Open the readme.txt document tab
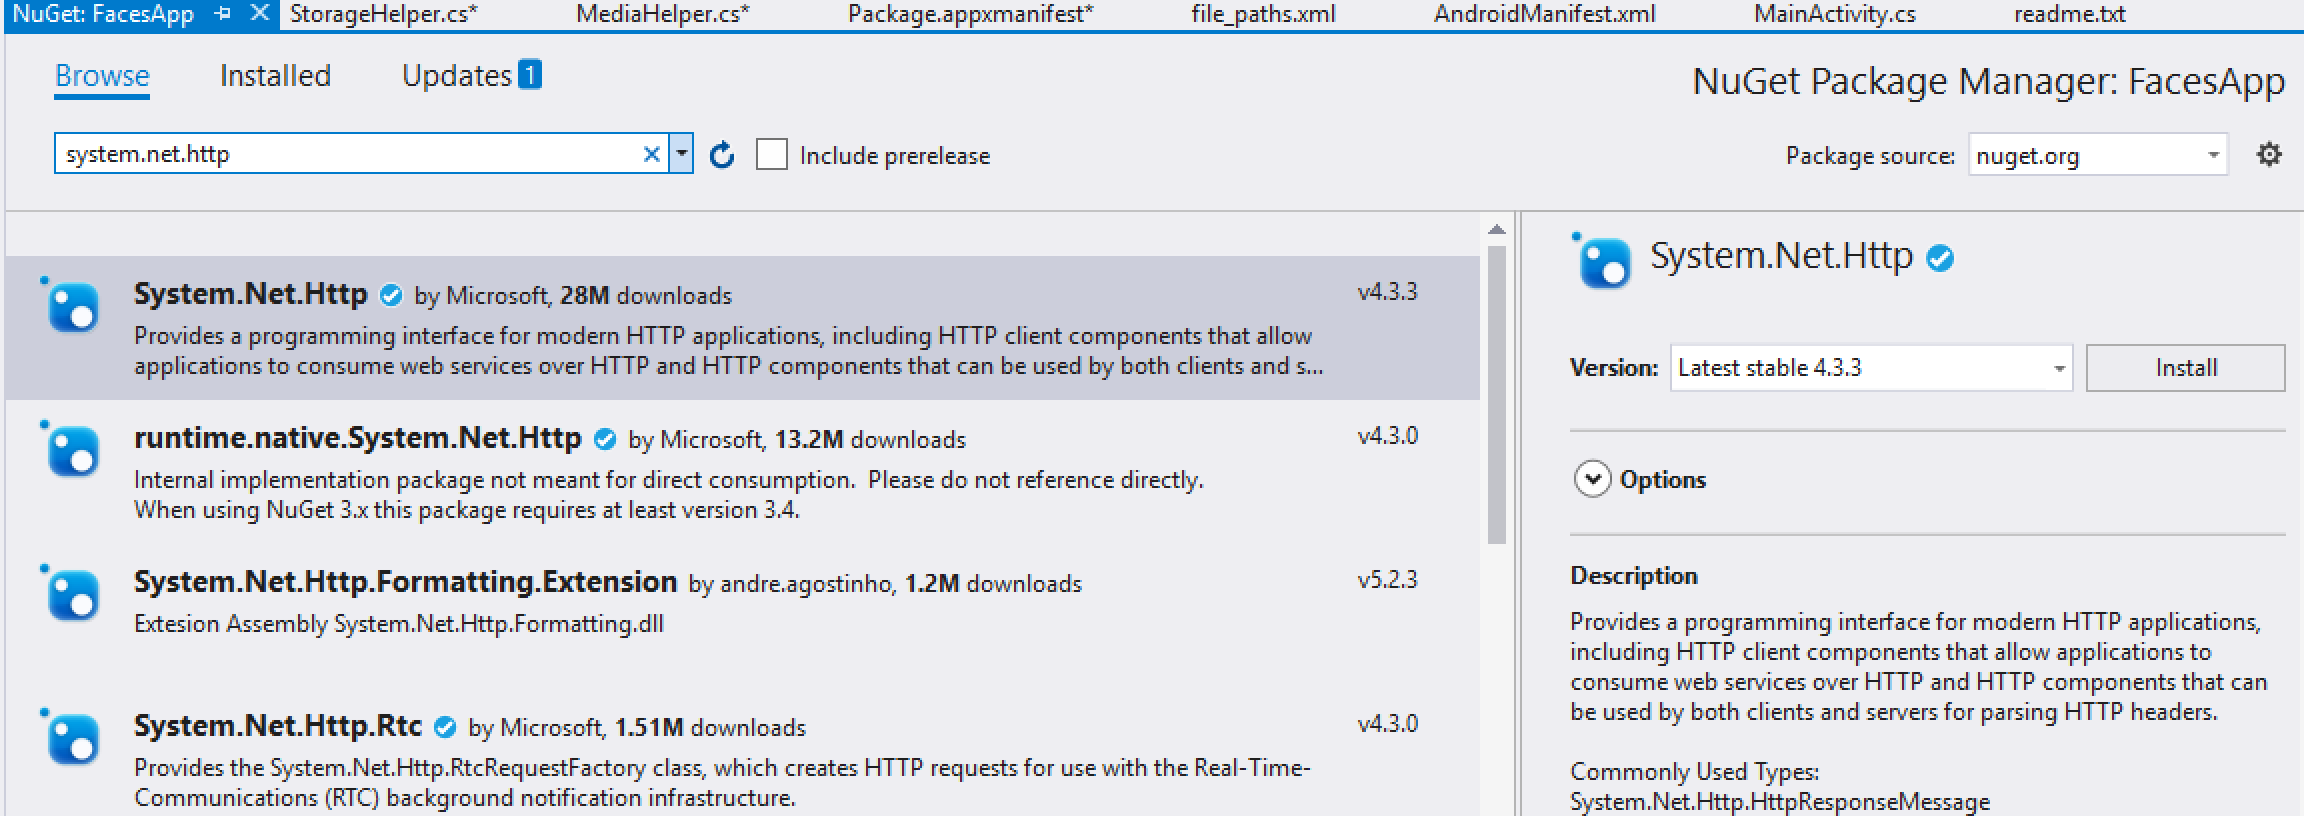The width and height of the screenshot is (2304, 816). pos(2070,14)
